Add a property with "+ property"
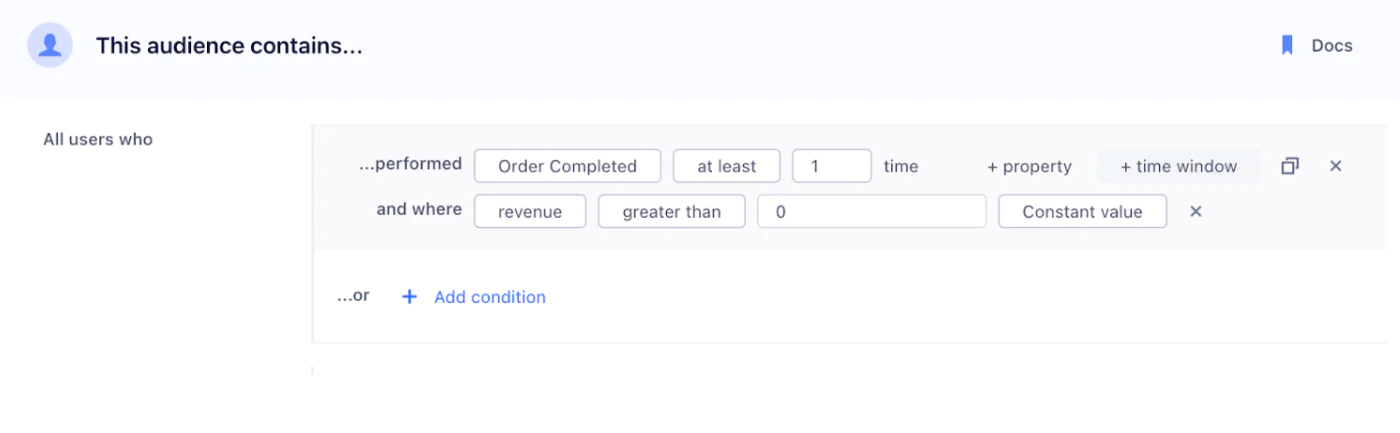 pos(1029,167)
